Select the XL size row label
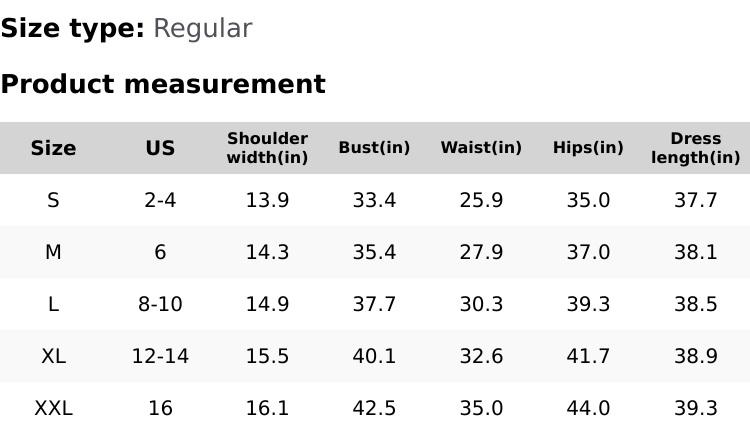Viewport: 750px width, 434px height. pyautogui.click(x=53, y=356)
